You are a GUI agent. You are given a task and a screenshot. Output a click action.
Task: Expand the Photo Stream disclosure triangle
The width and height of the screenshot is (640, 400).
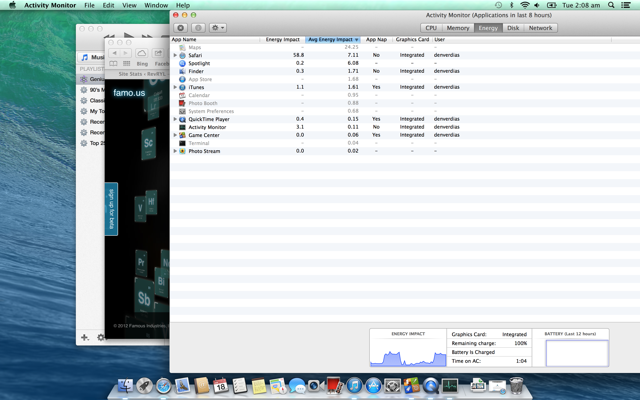tap(176, 151)
